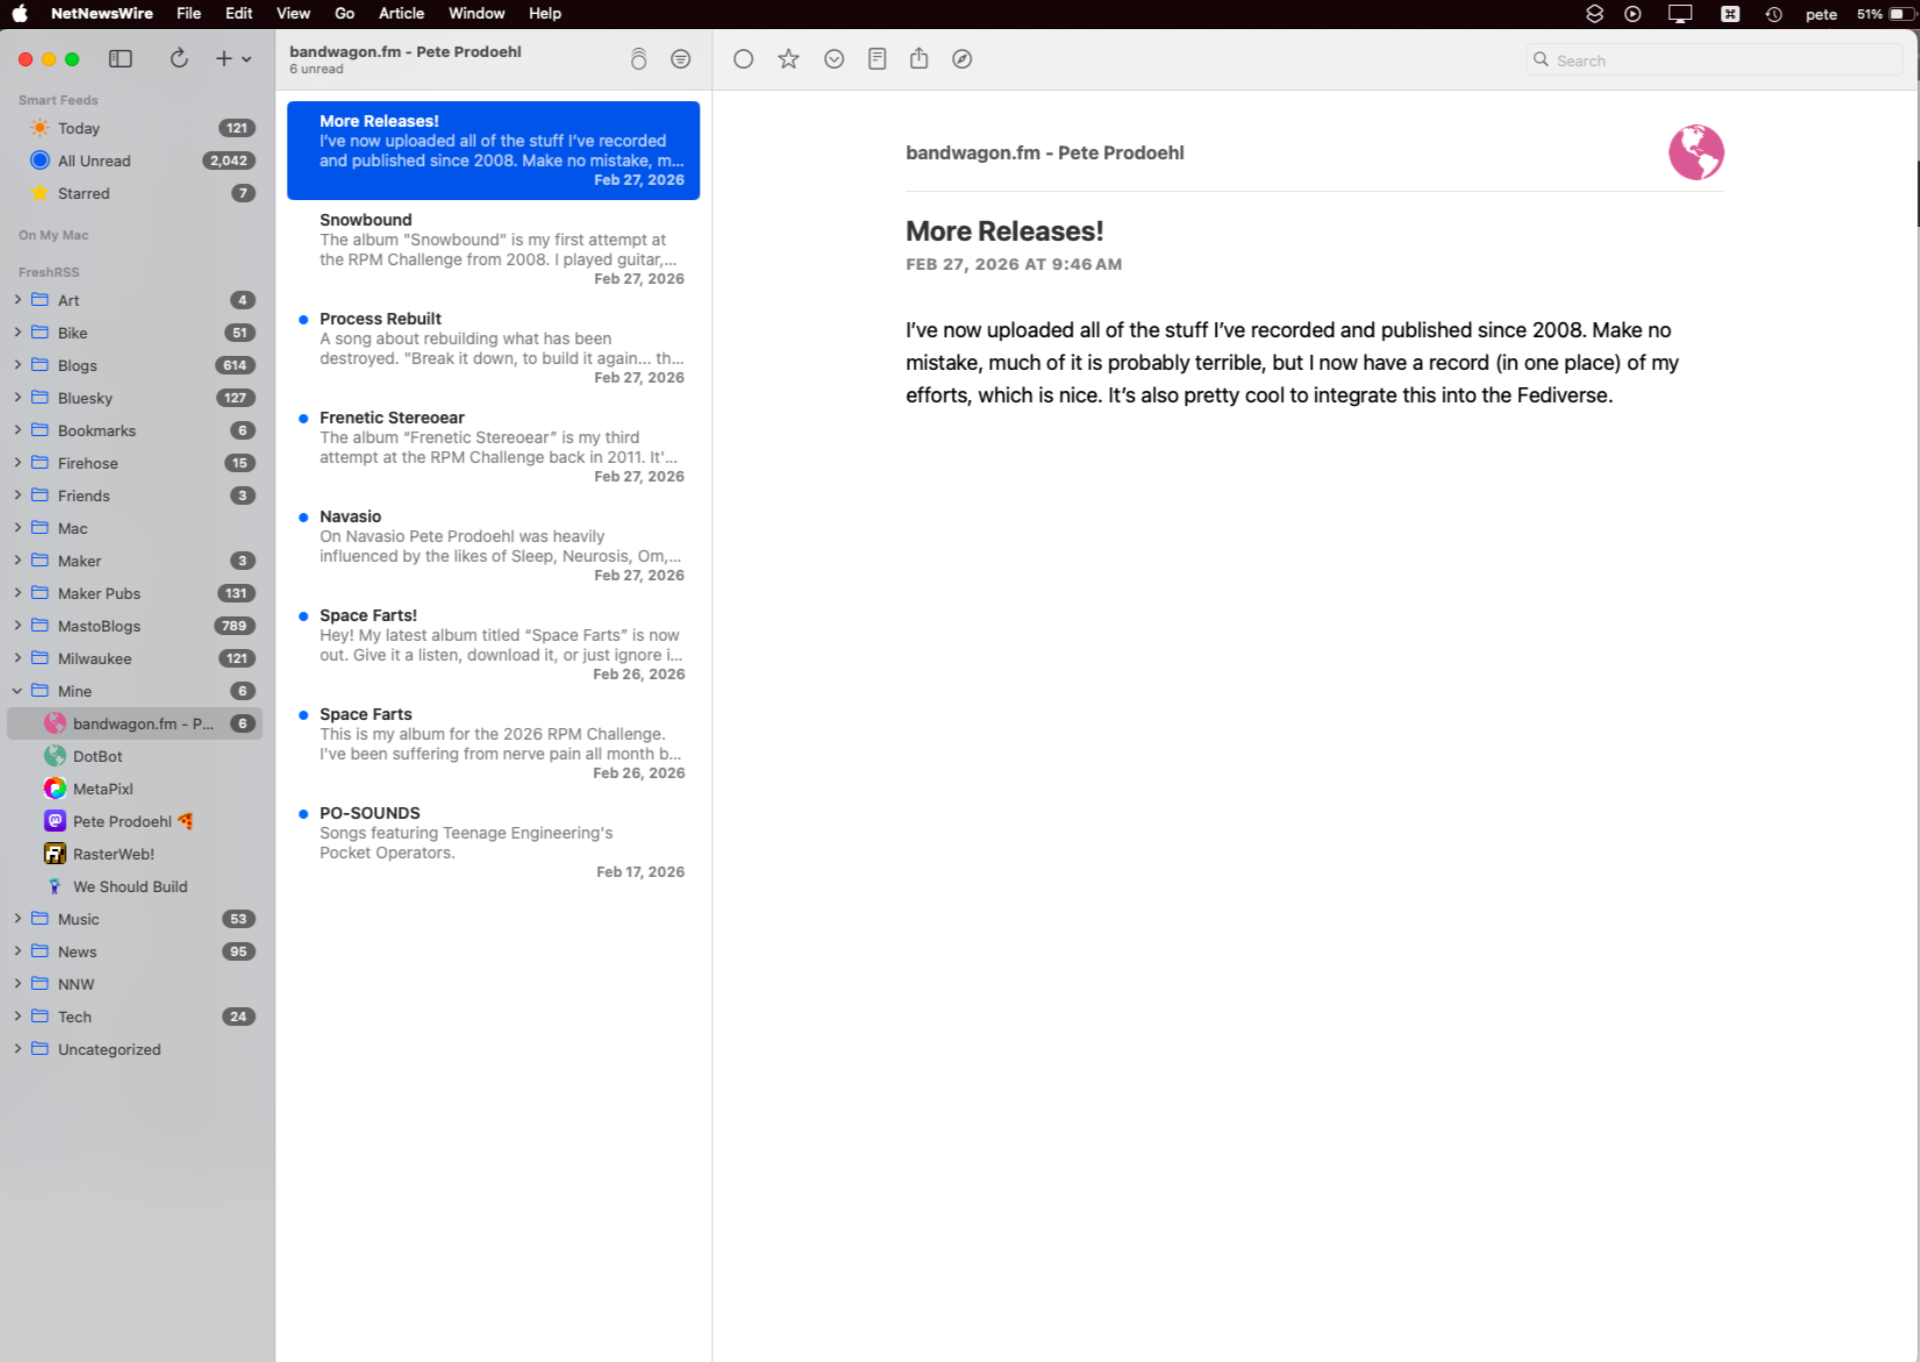Open the Go menu

[x=344, y=13]
